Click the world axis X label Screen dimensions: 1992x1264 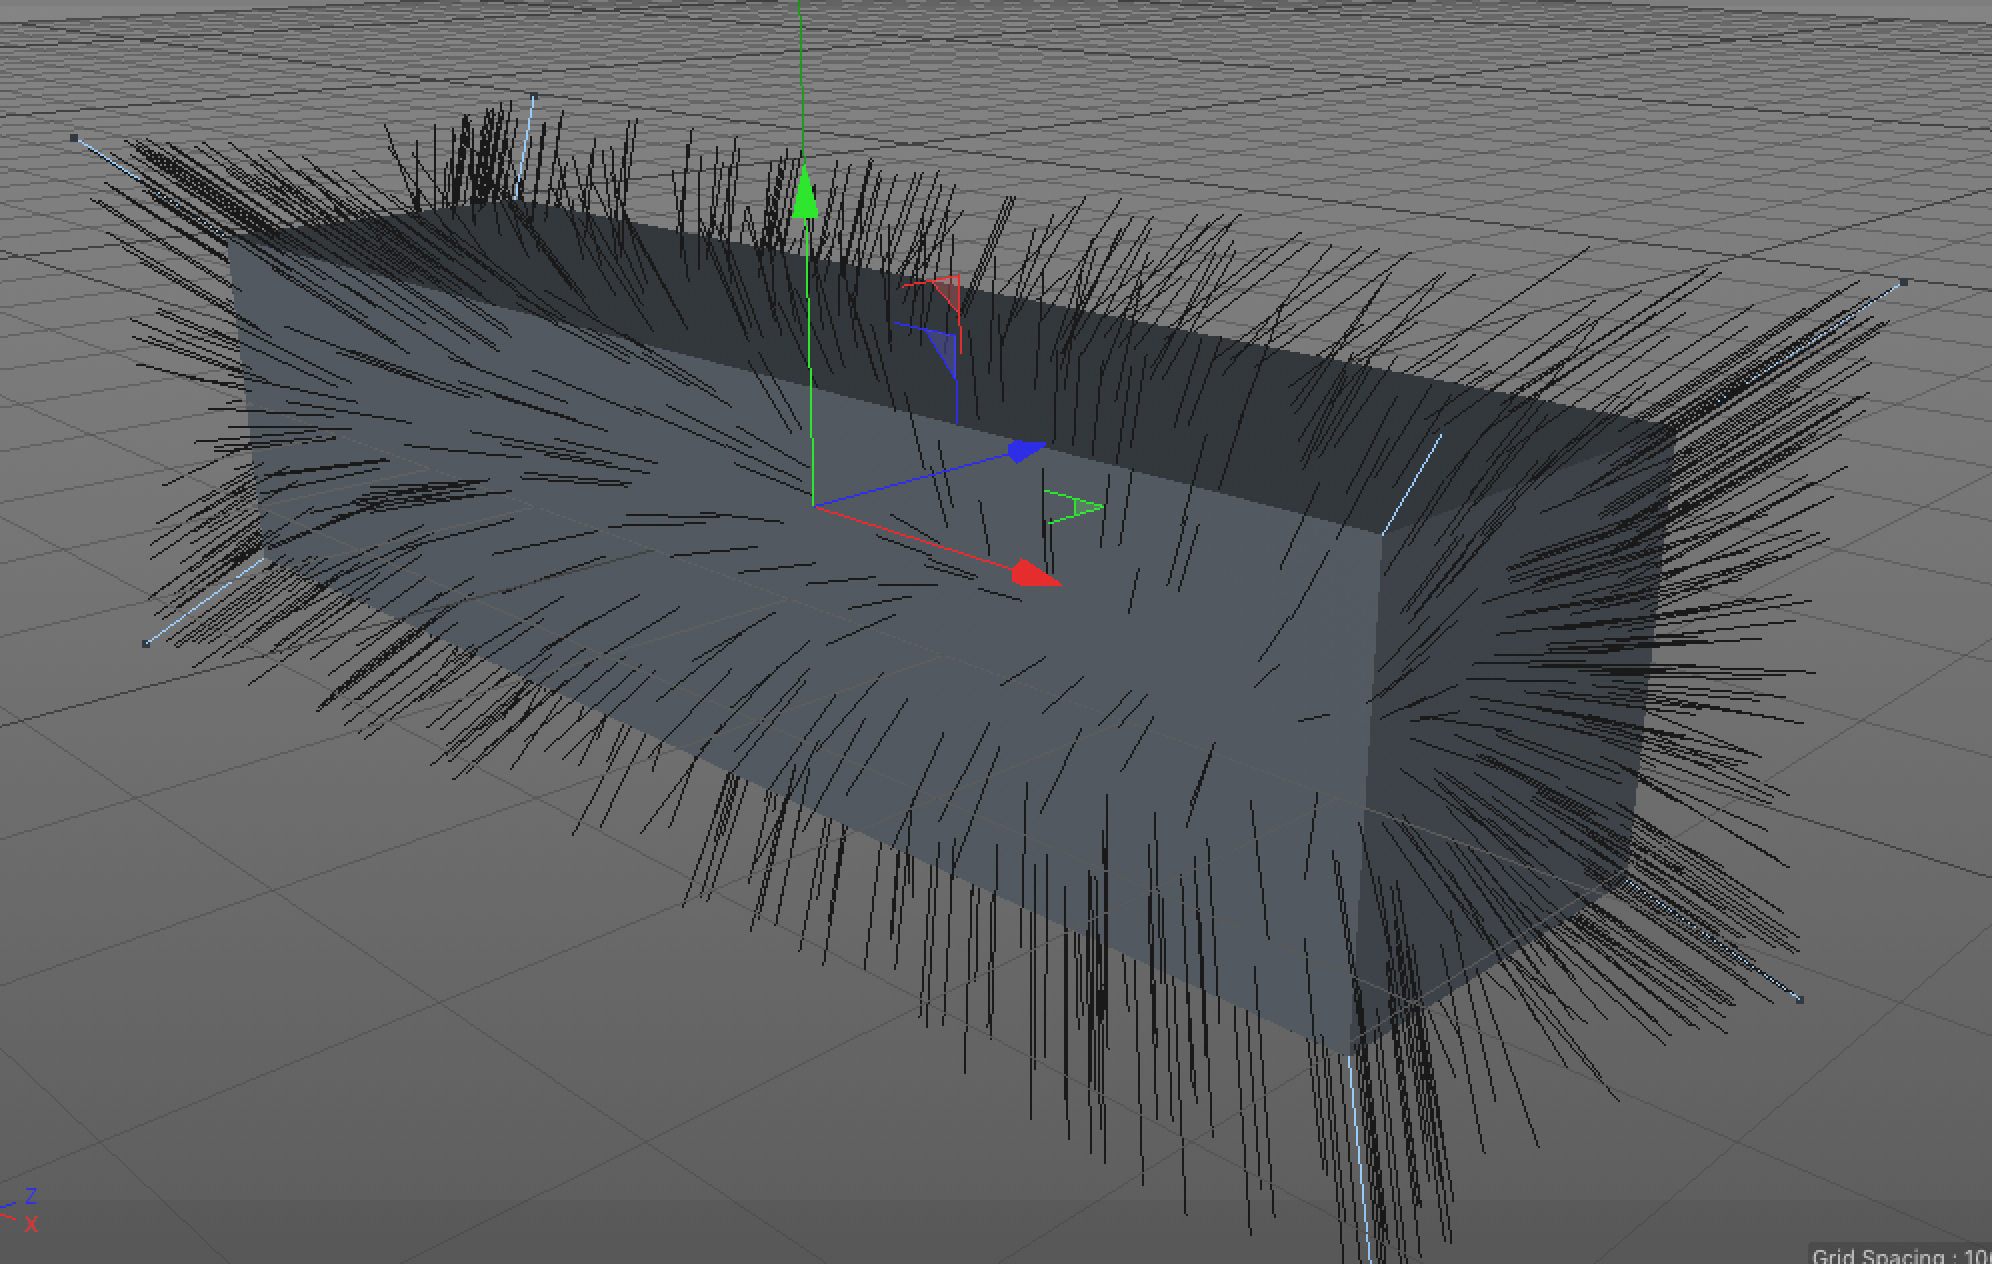tap(31, 1224)
